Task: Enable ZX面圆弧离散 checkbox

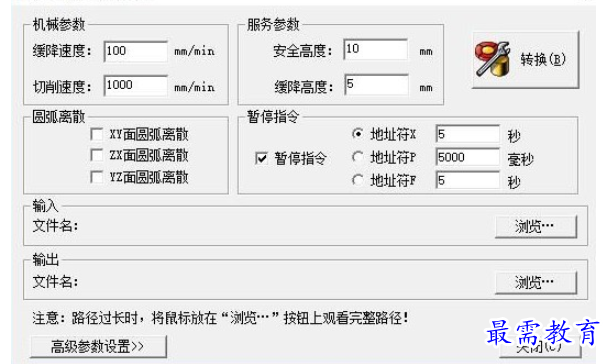Action: click(97, 155)
